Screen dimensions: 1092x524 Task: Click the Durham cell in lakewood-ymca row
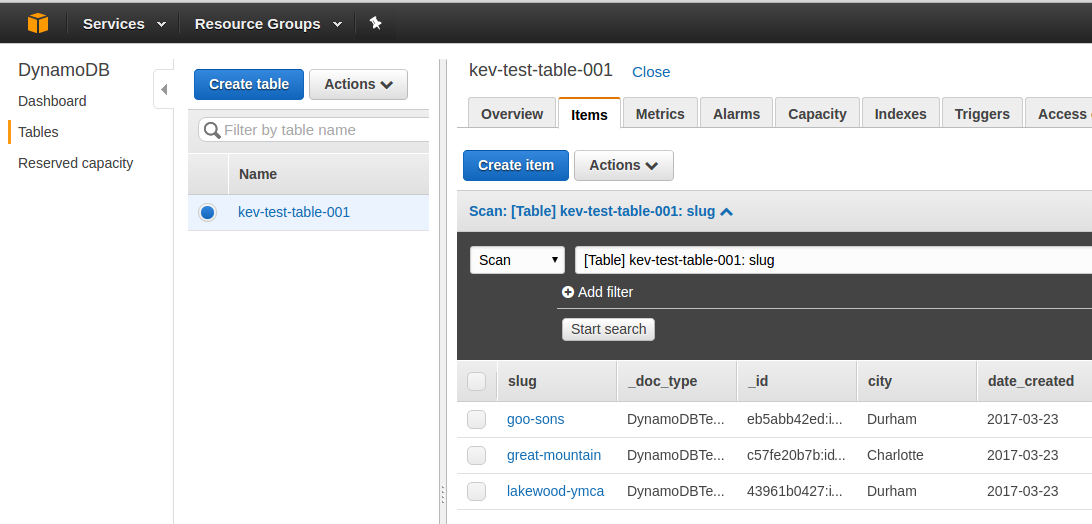pyautogui.click(x=891, y=491)
